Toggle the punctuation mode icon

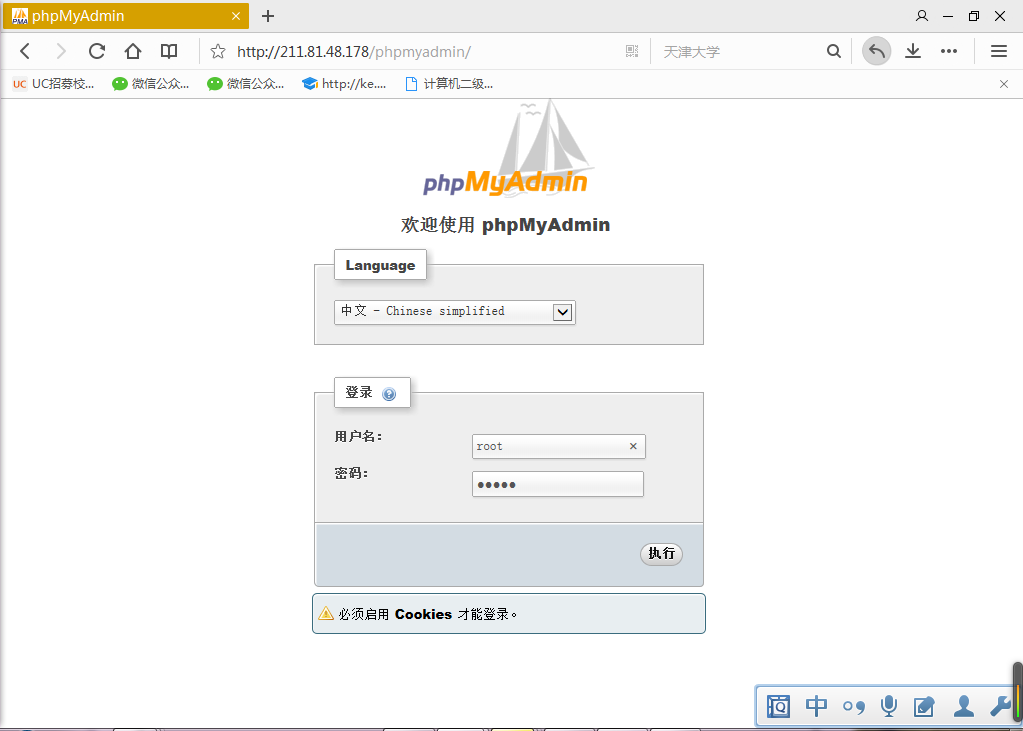[x=853, y=706]
